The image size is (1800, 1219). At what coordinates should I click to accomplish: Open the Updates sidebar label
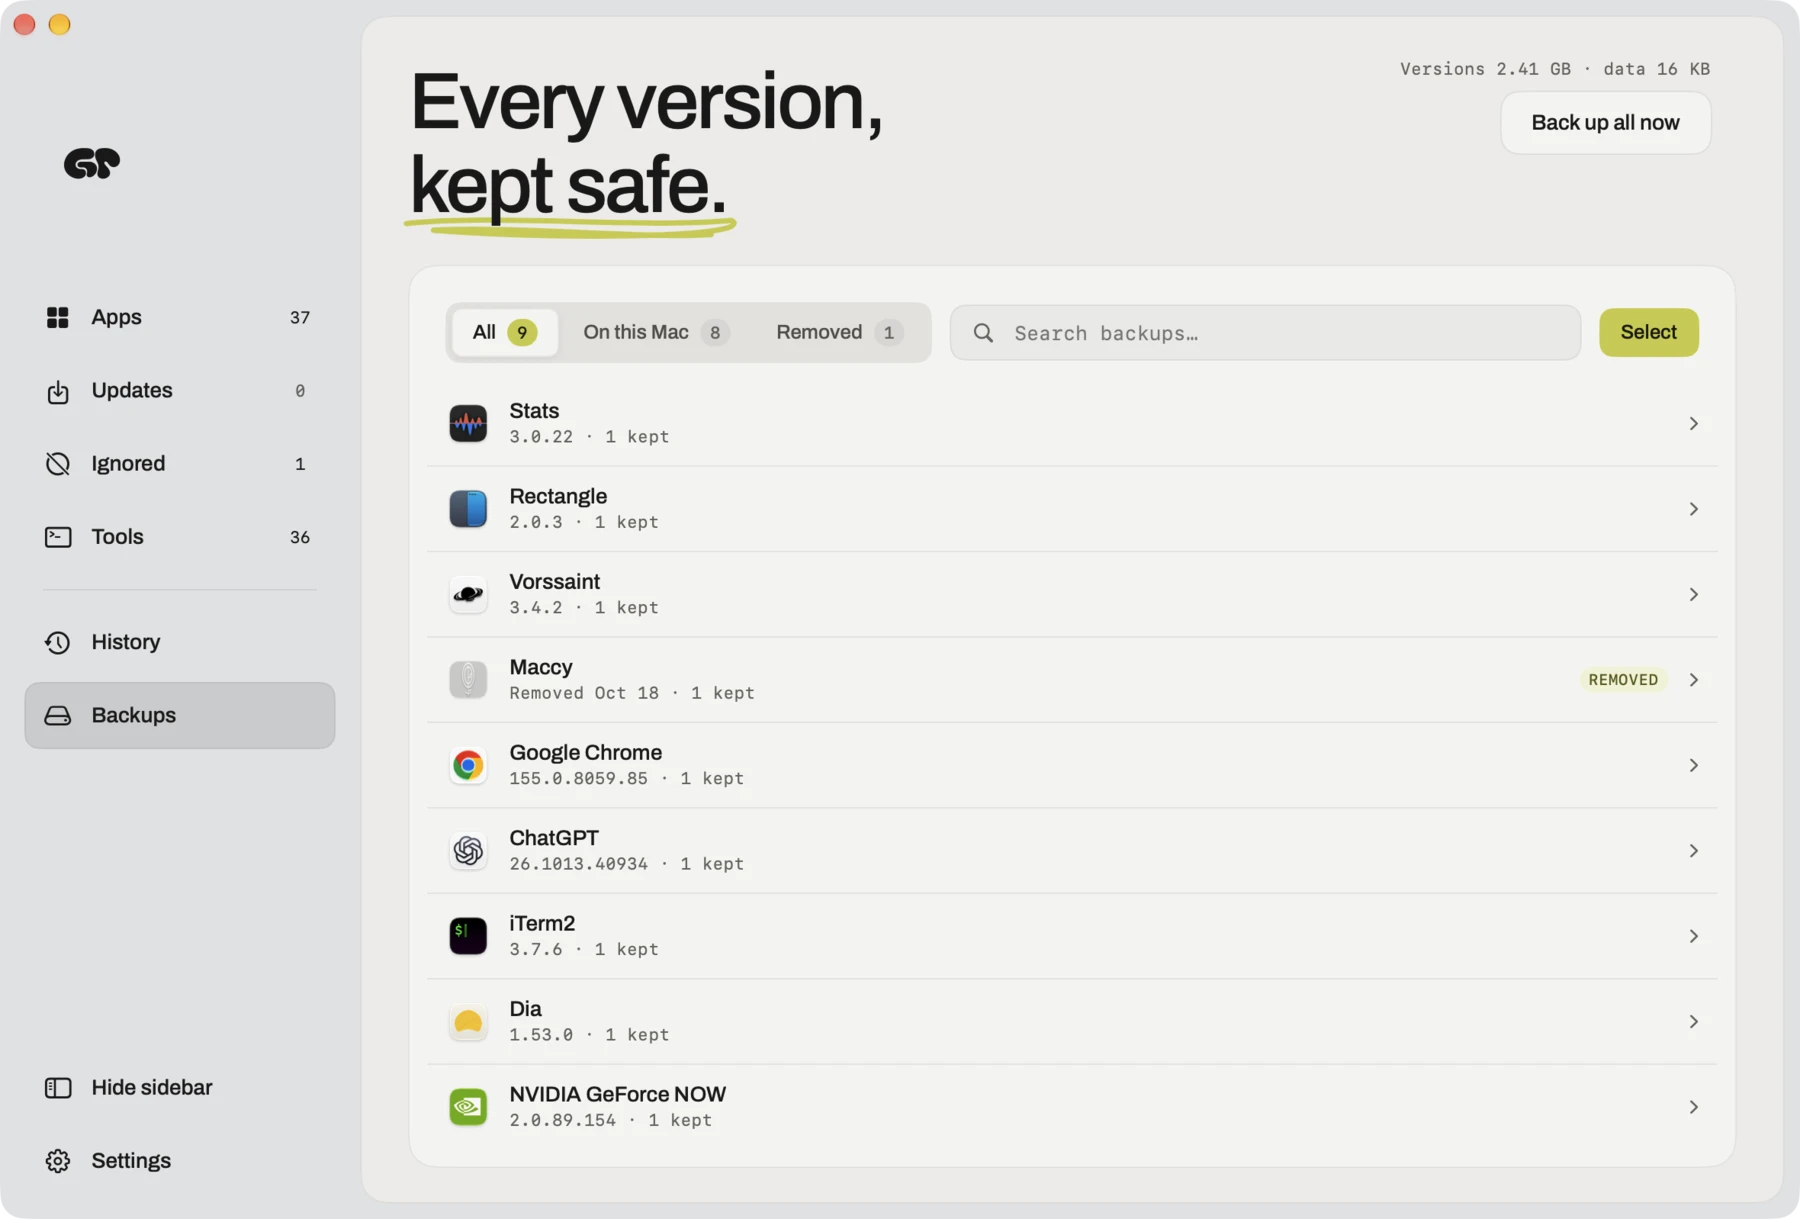click(132, 390)
